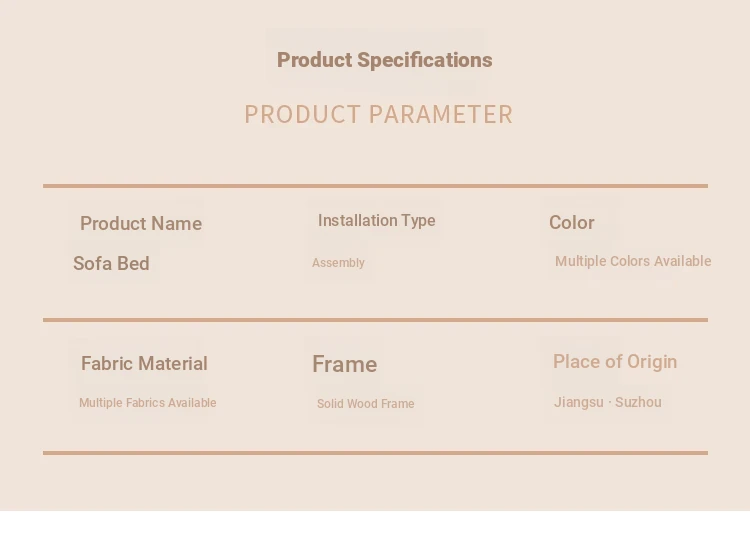Click the bottom divider below Solid Wood Frame
This screenshot has height=557, width=750.
coord(375,453)
